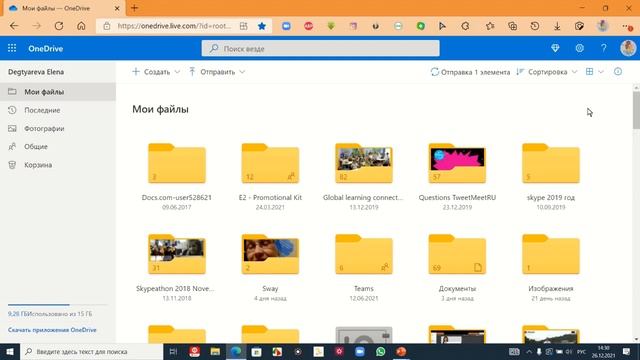Click the Premium diamond icon
This screenshot has height=360, width=640.
click(x=555, y=48)
